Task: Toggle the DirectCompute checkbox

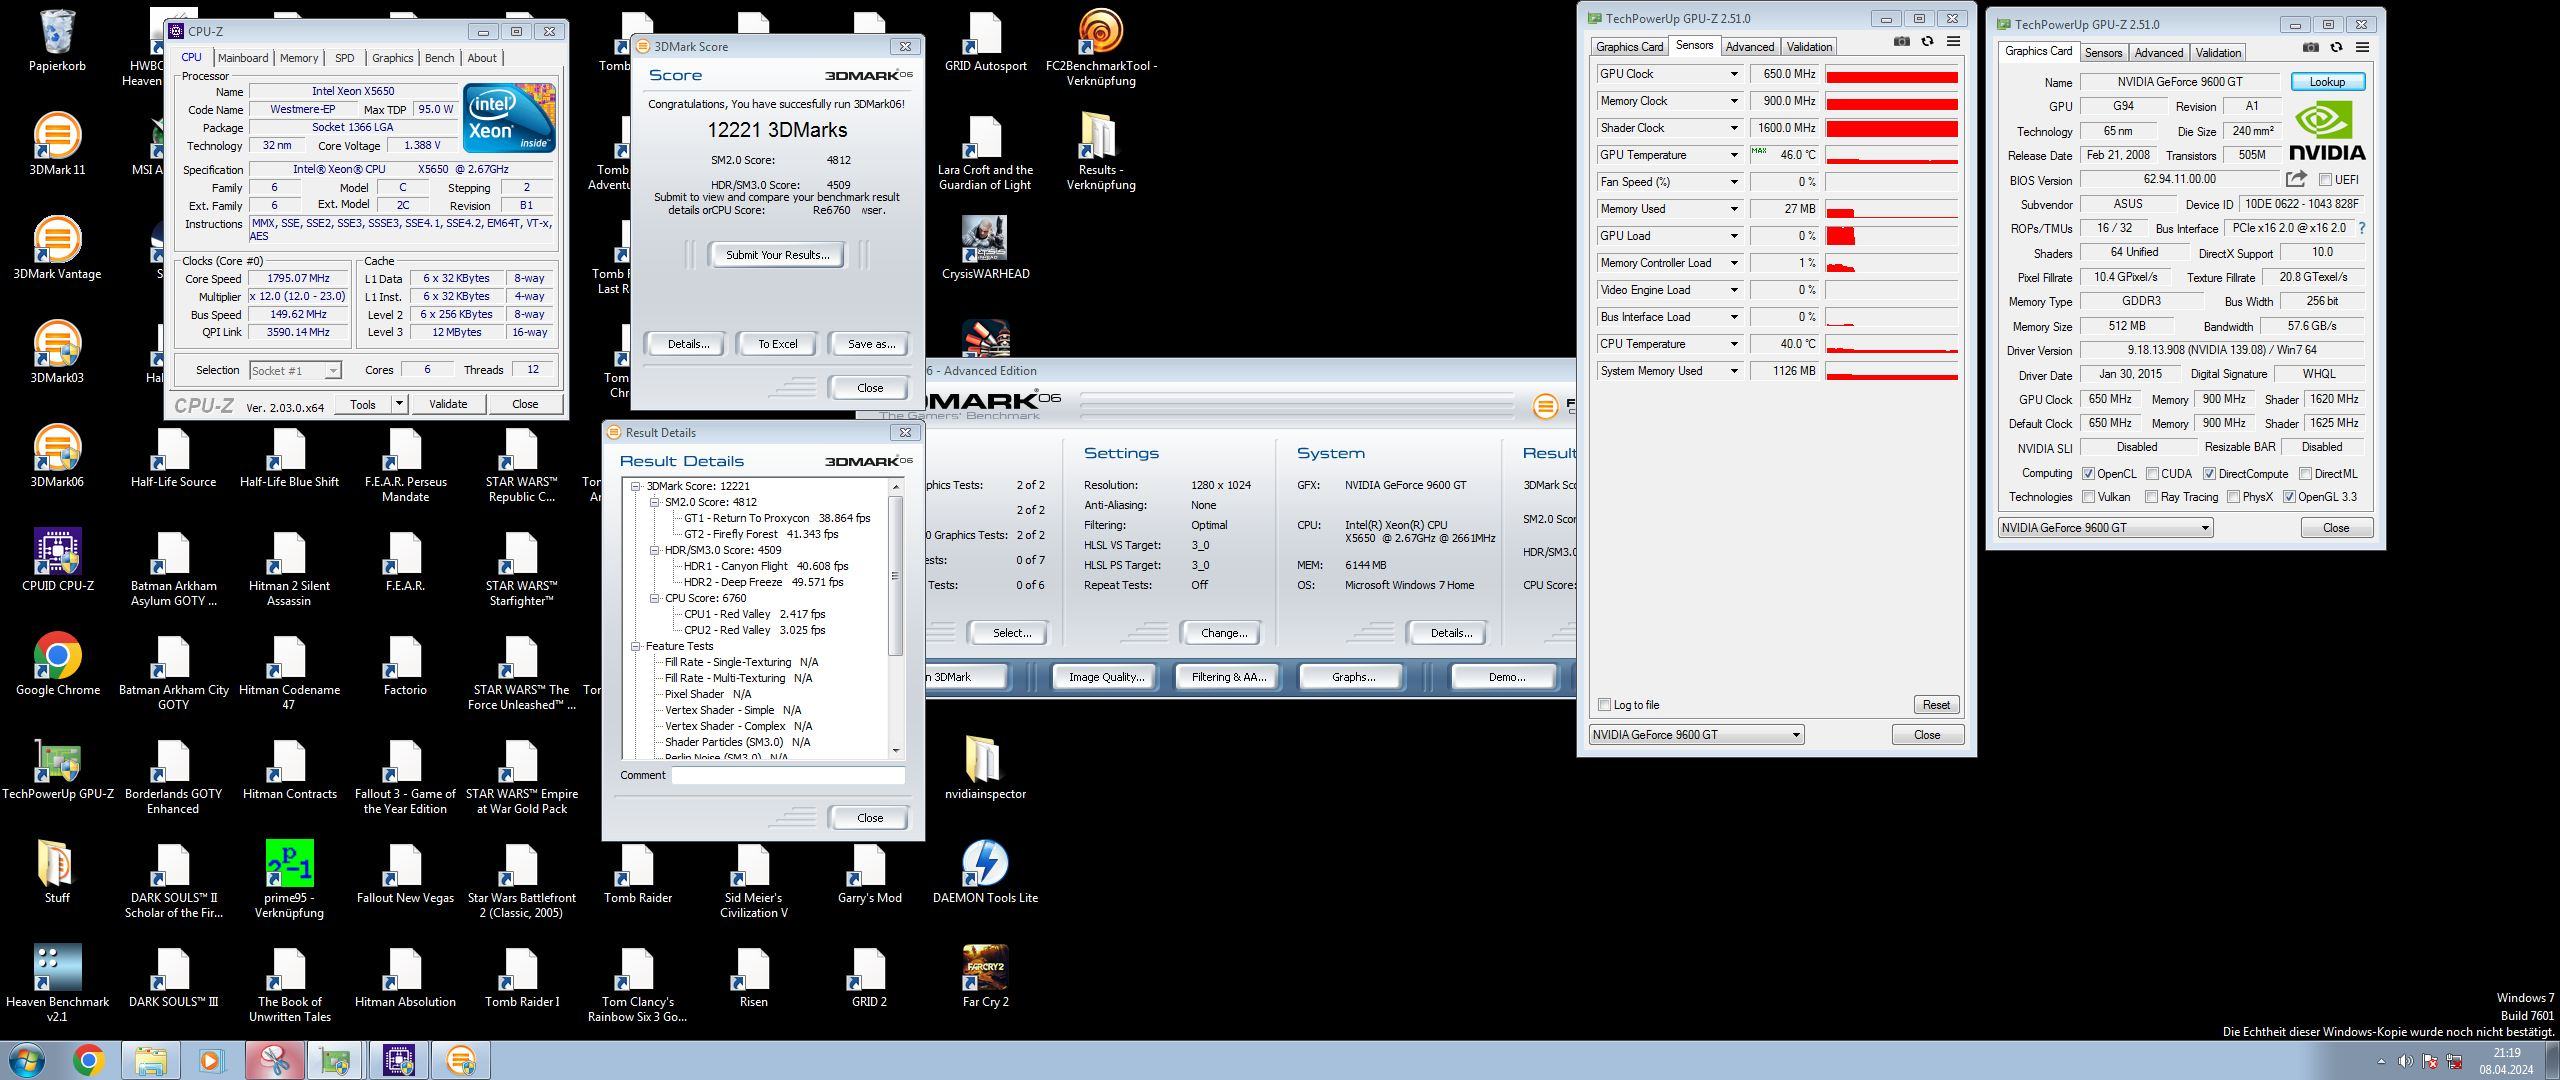Action: click(x=2209, y=474)
